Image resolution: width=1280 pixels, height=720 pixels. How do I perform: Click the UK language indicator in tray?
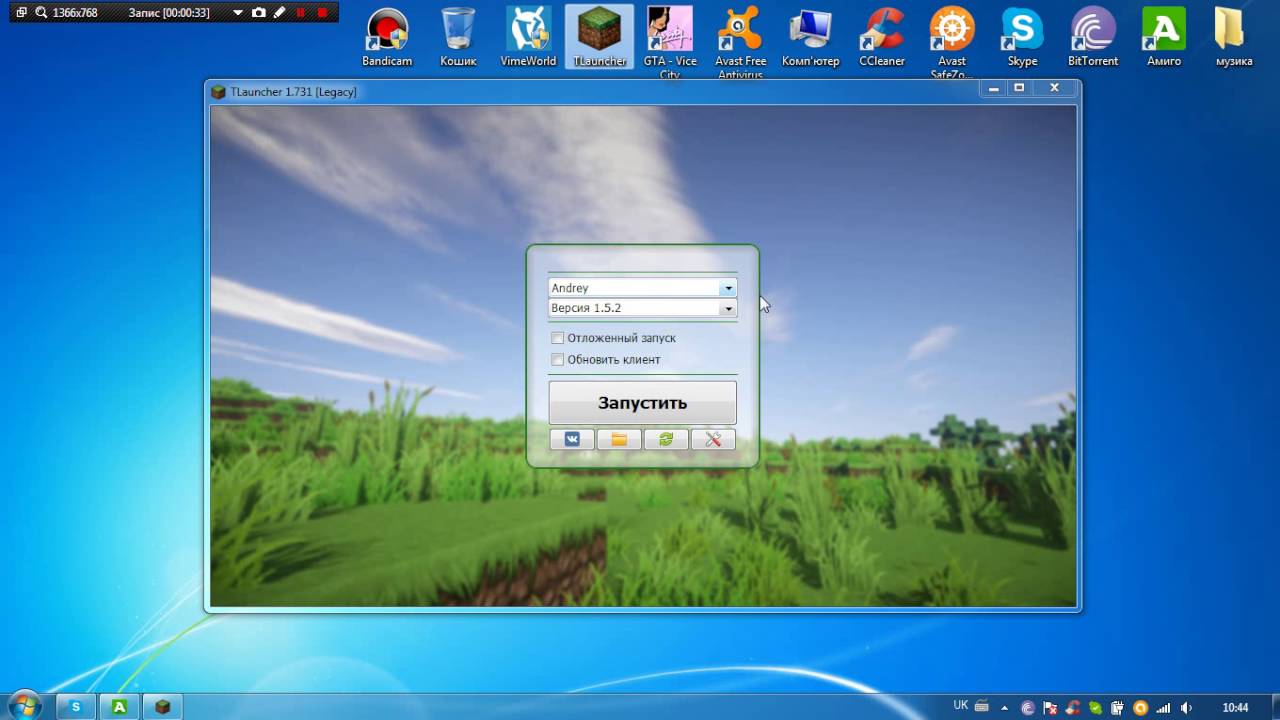(961, 705)
